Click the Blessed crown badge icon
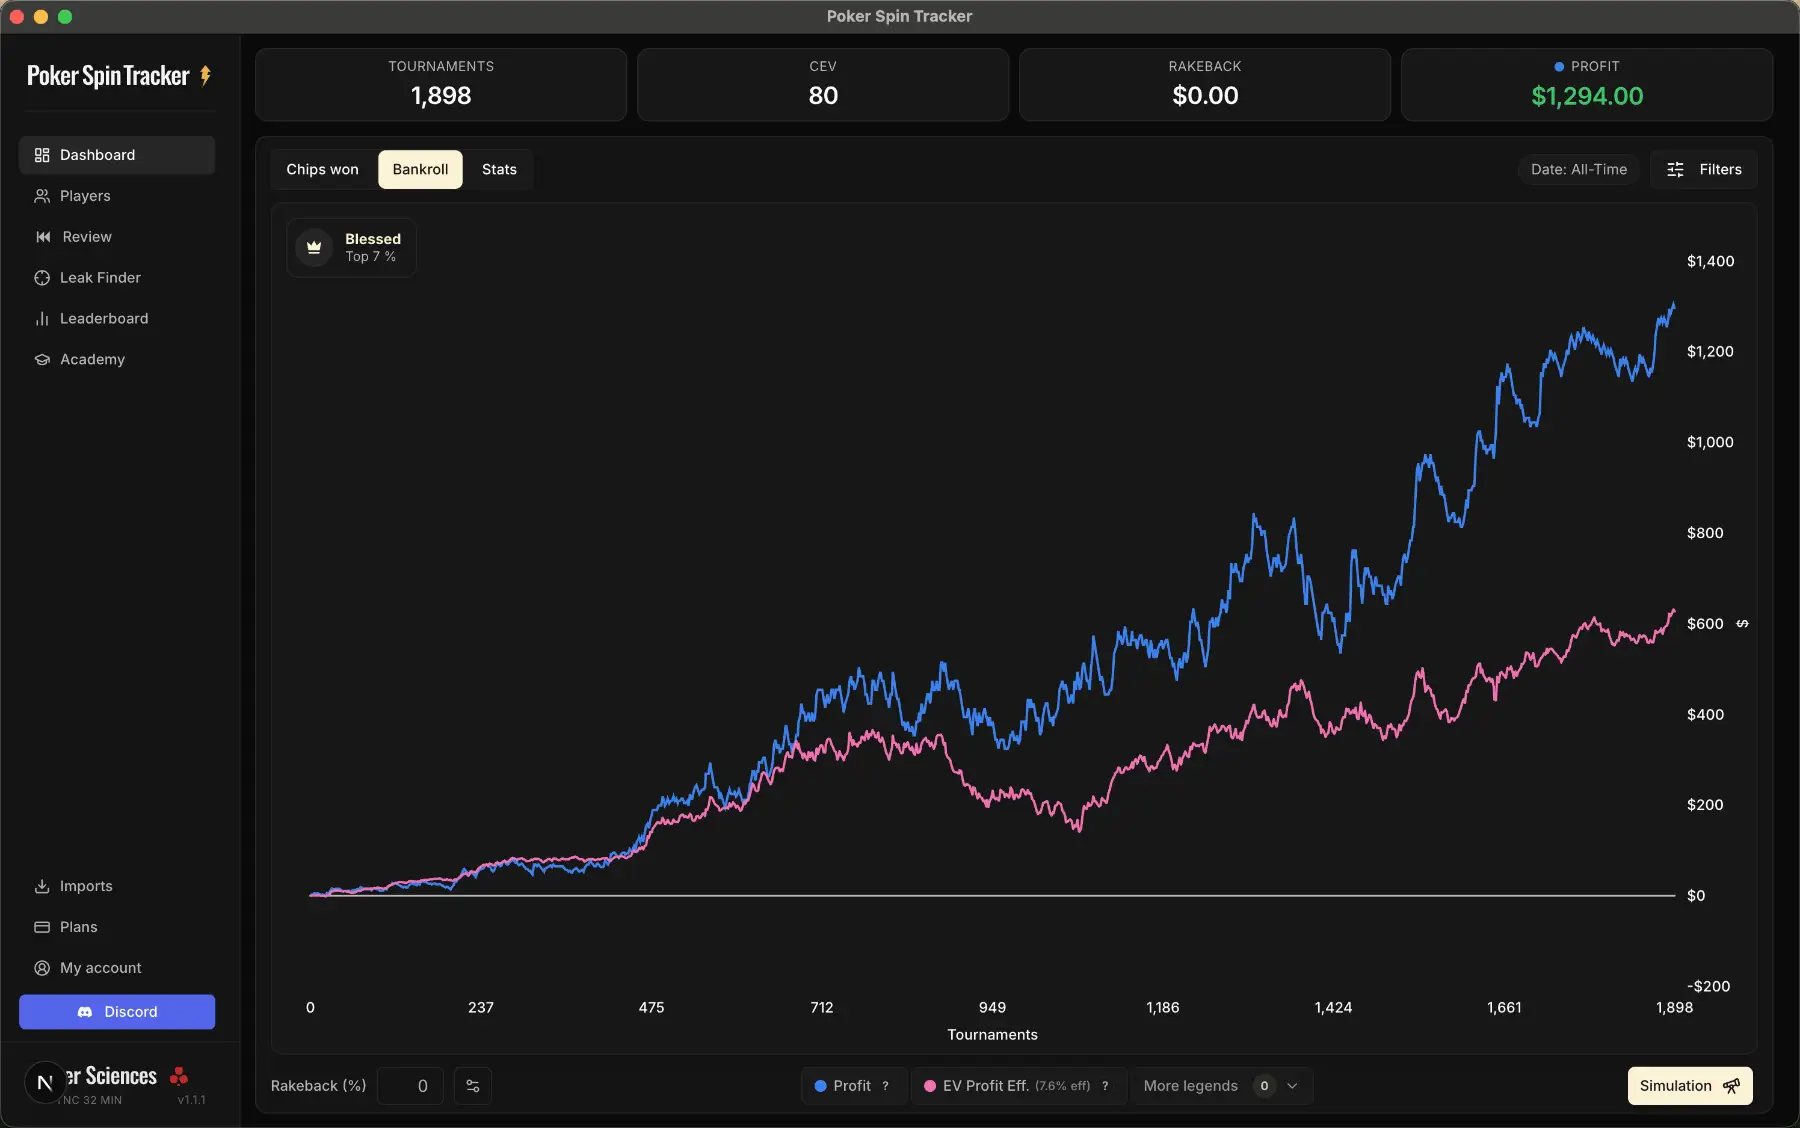The height and width of the screenshot is (1128, 1800). (x=314, y=248)
